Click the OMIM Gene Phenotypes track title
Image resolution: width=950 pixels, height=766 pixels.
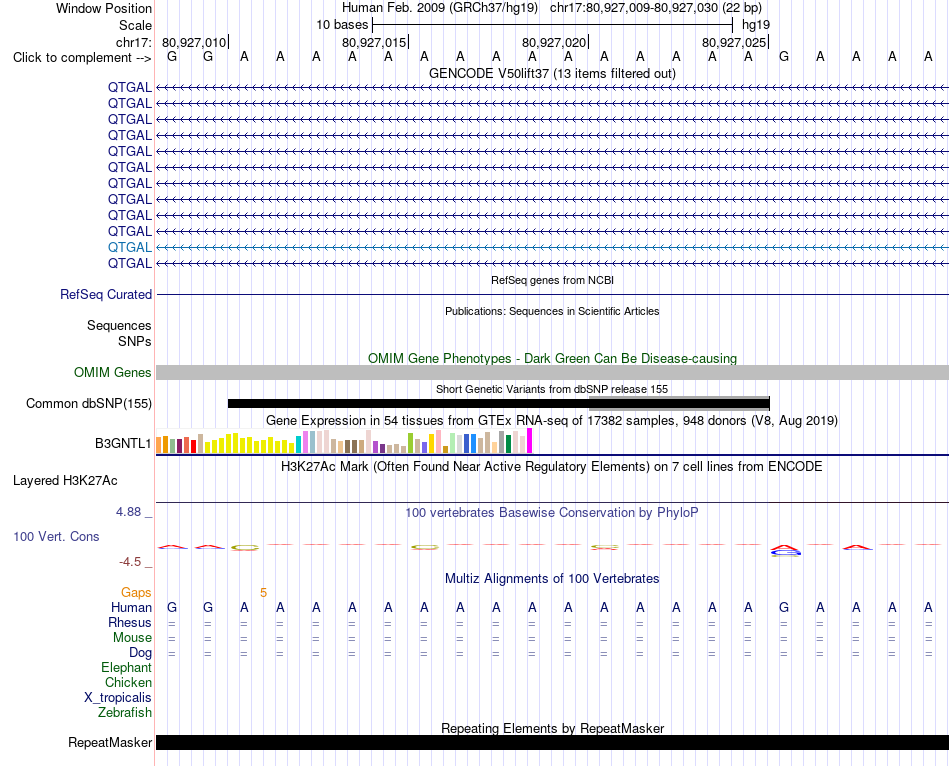(x=552, y=358)
